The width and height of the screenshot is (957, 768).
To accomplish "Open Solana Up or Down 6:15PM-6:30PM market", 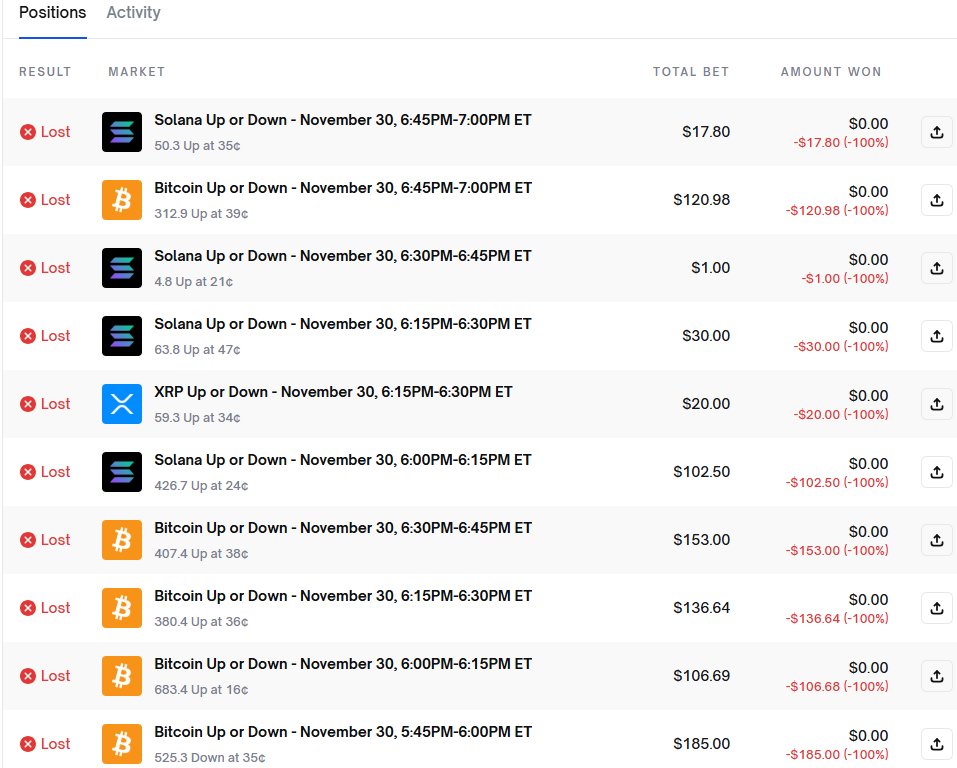I will [342, 324].
